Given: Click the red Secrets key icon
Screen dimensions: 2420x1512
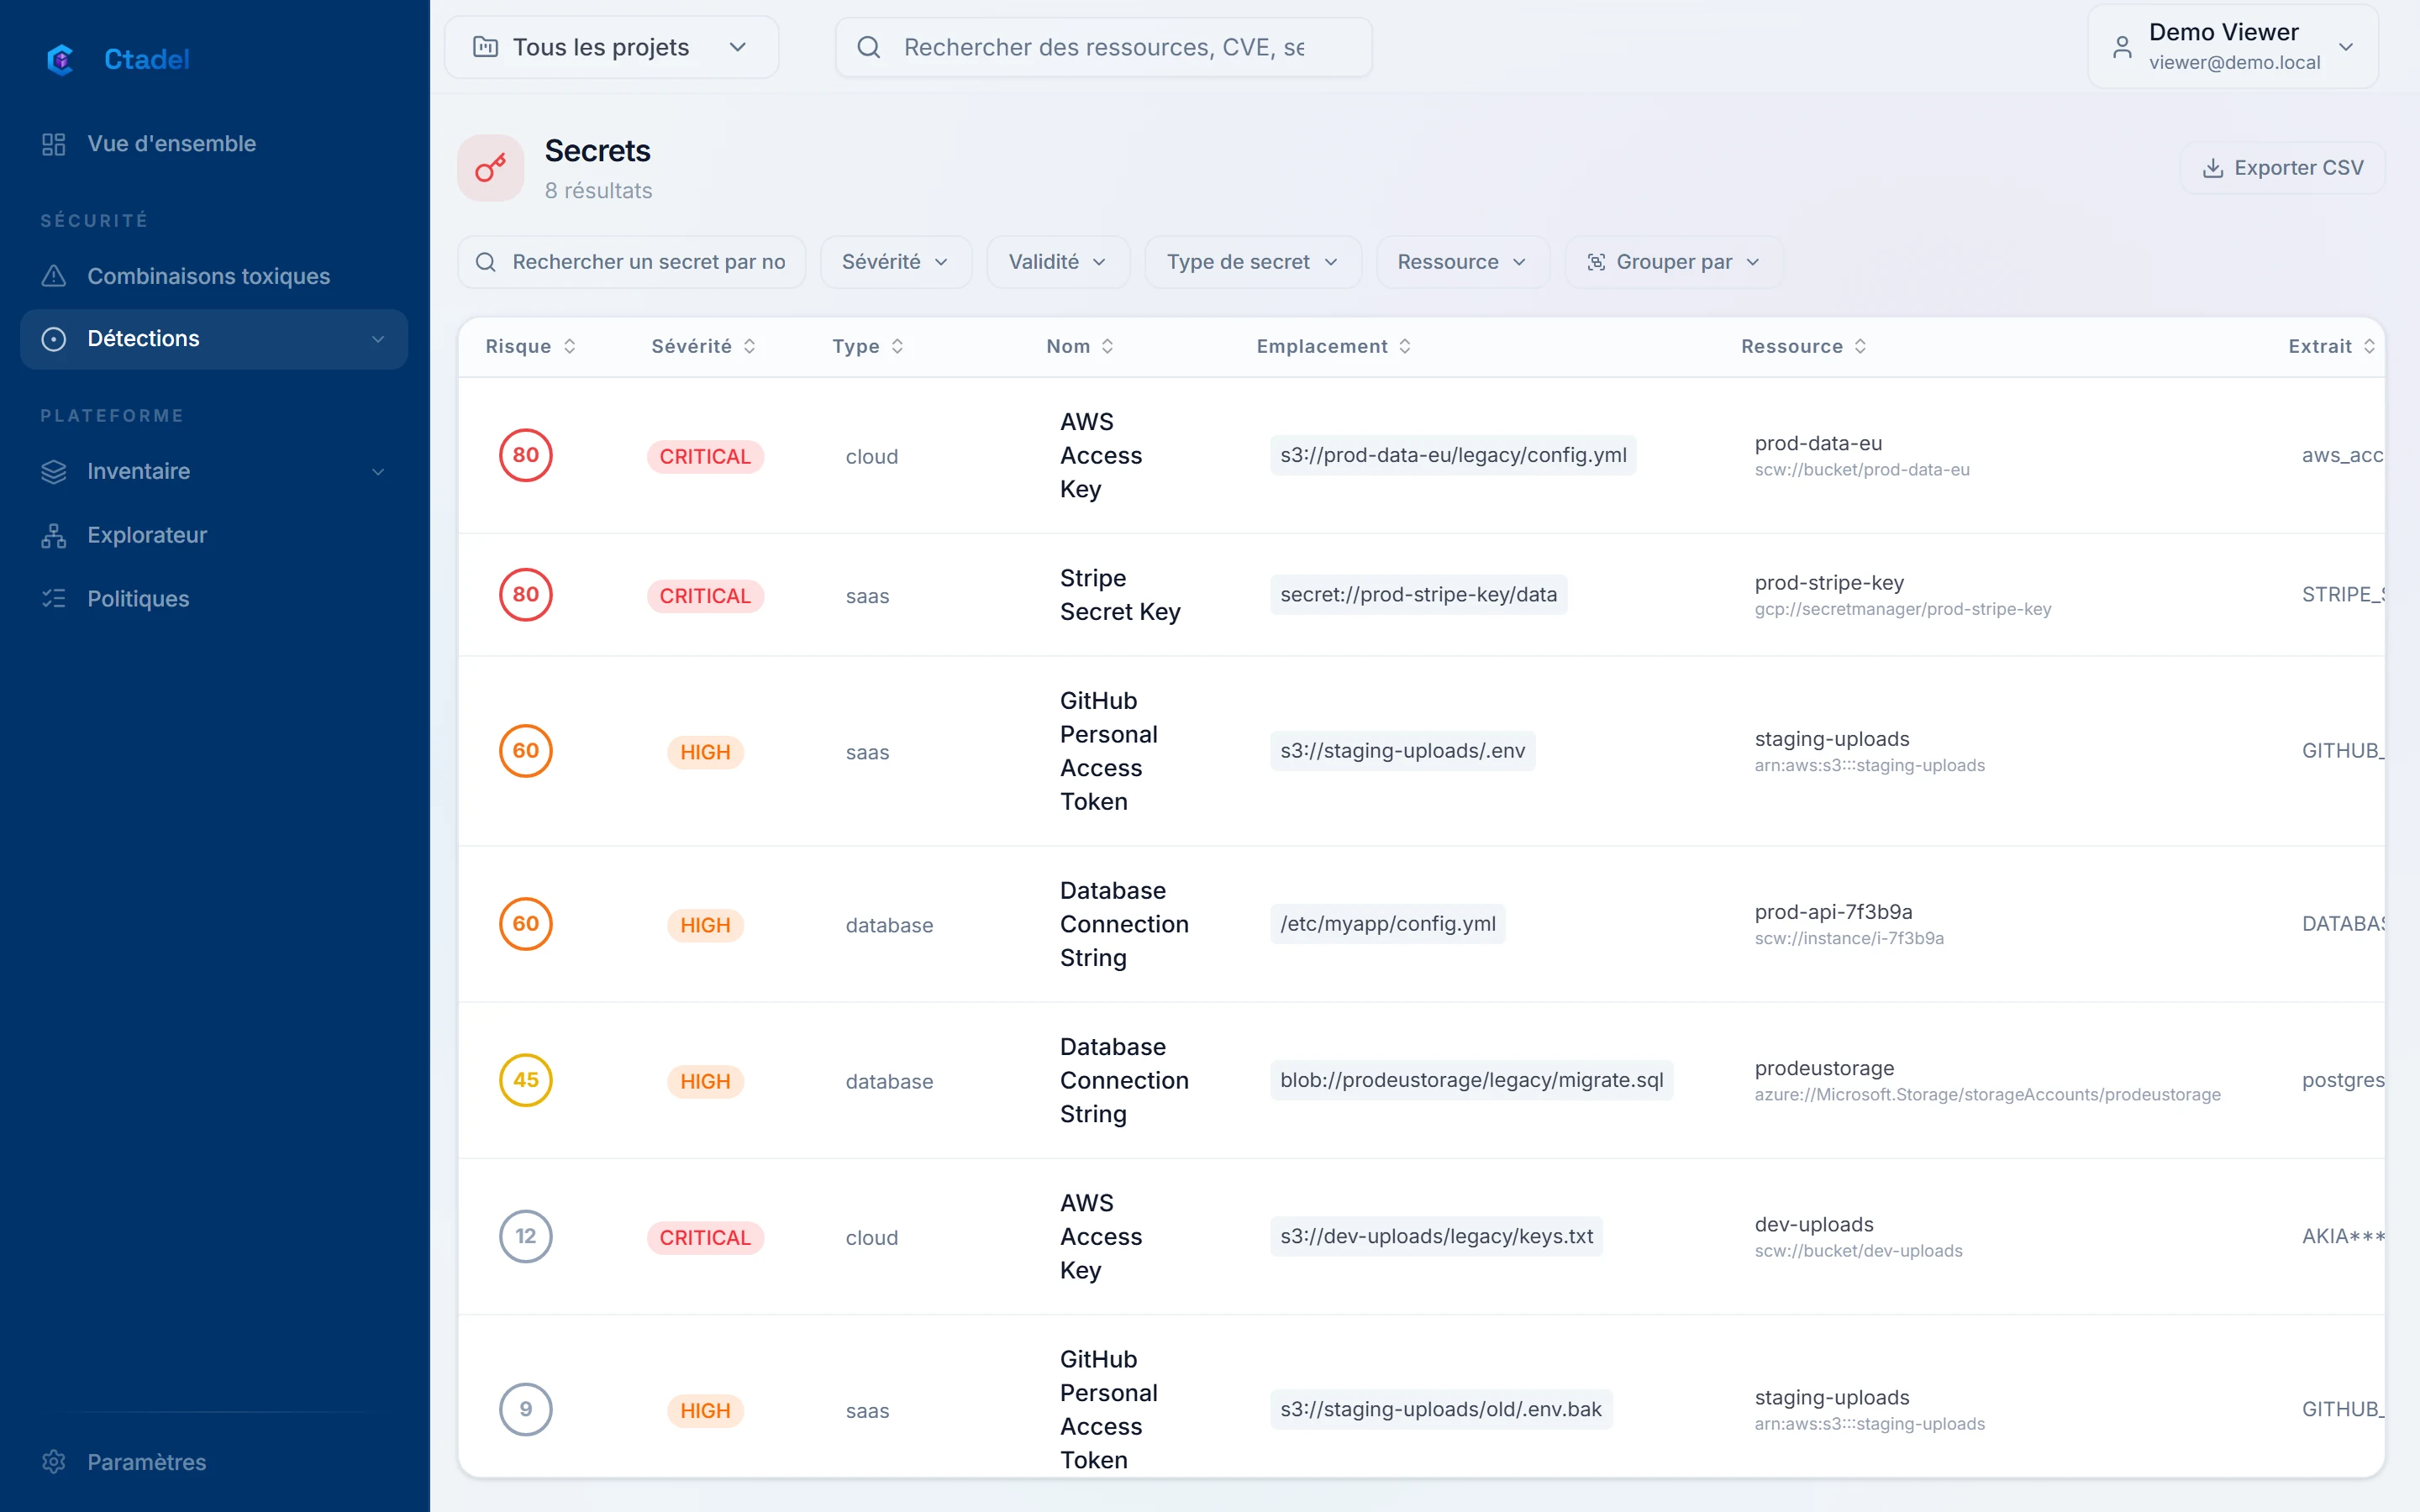Looking at the screenshot, I should (x=490, y=168).
